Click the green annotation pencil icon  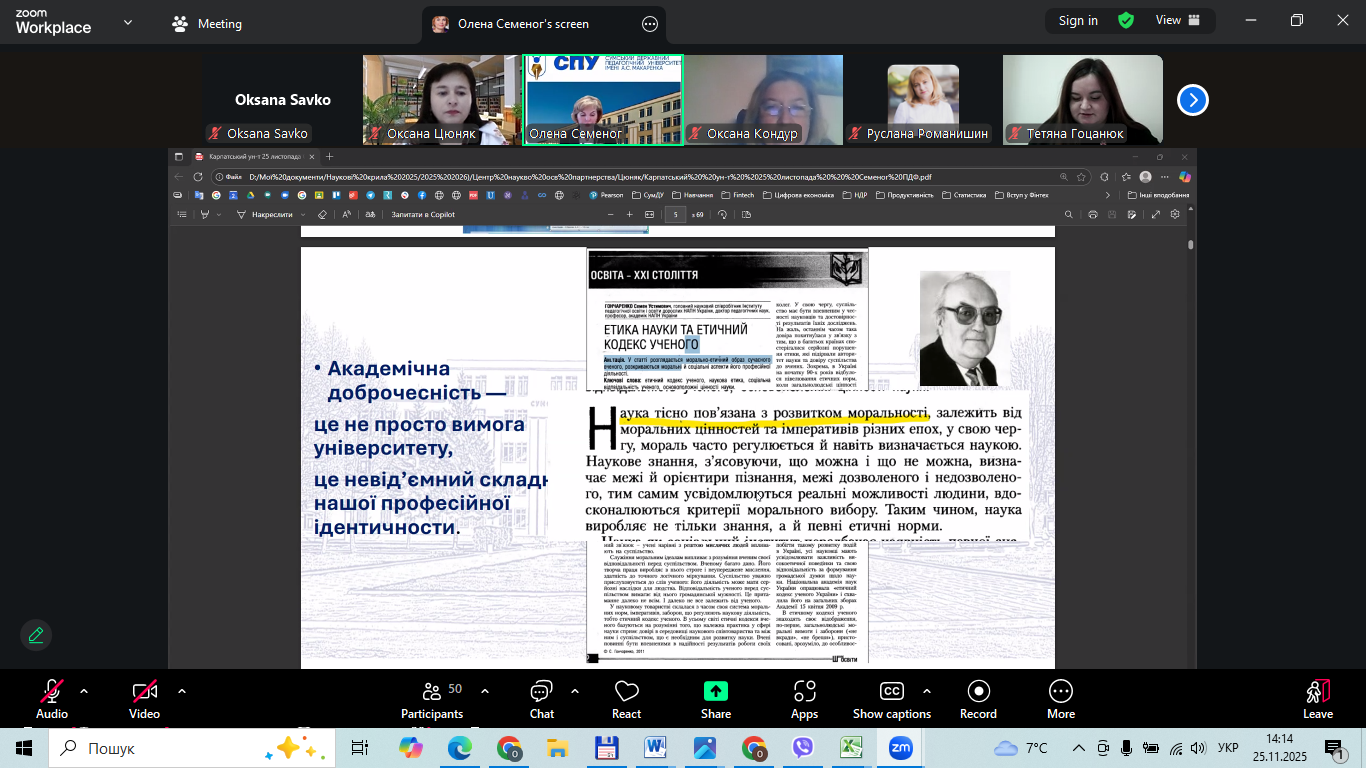pos(36,635)
